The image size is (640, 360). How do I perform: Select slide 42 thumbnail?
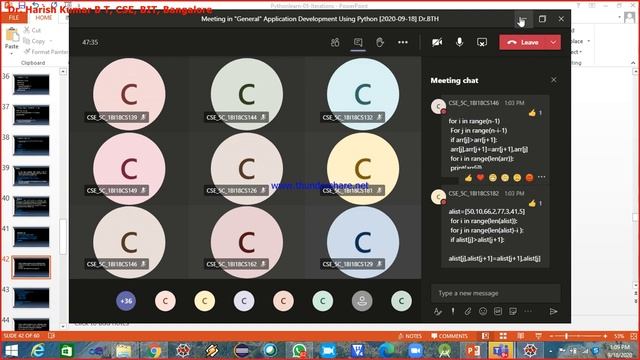[x=31, y=267]
